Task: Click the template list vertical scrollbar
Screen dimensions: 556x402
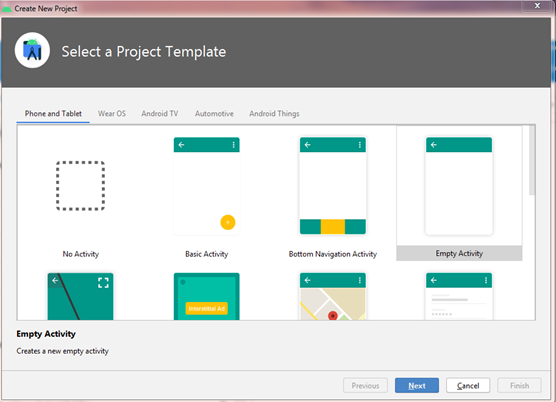Action: pyautogui.click(x=532, y=160)
